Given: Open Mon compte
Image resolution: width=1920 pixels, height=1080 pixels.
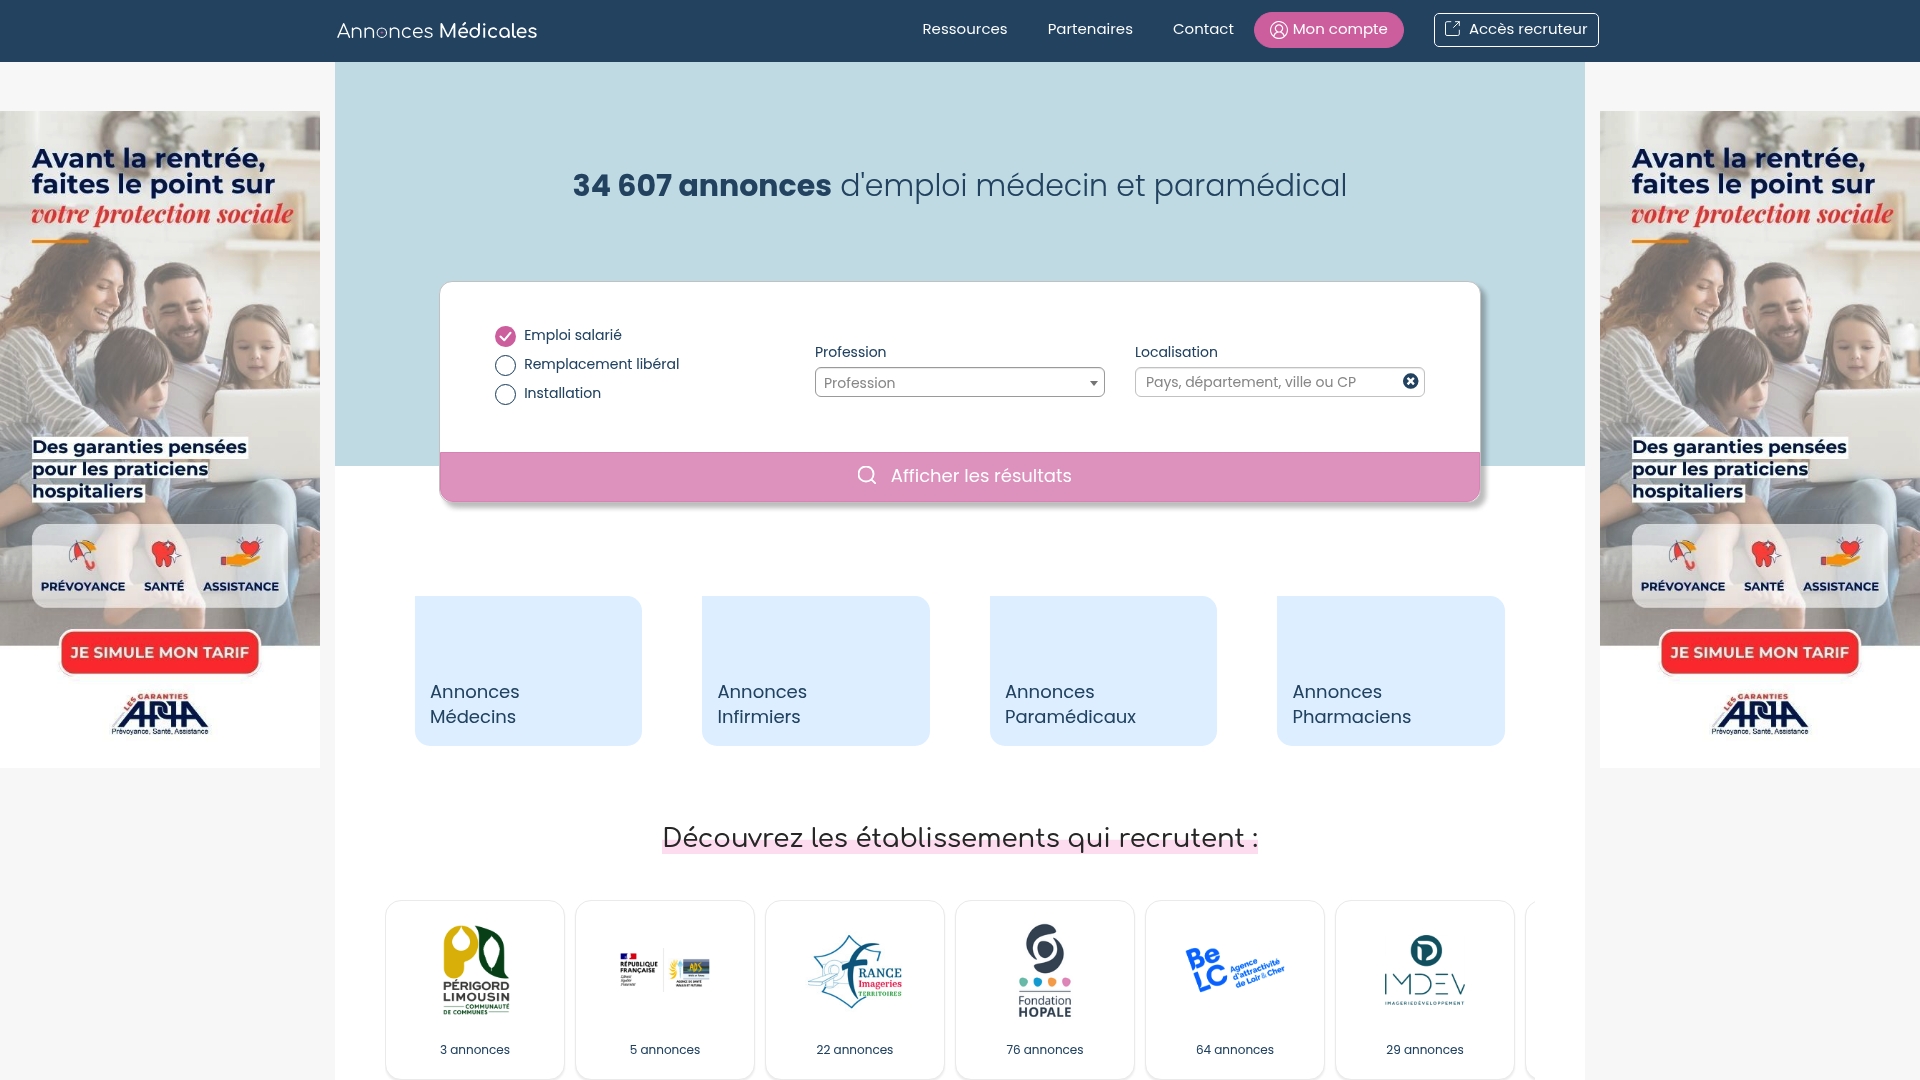Looking at the screenshot, I should pos(1329,30).
